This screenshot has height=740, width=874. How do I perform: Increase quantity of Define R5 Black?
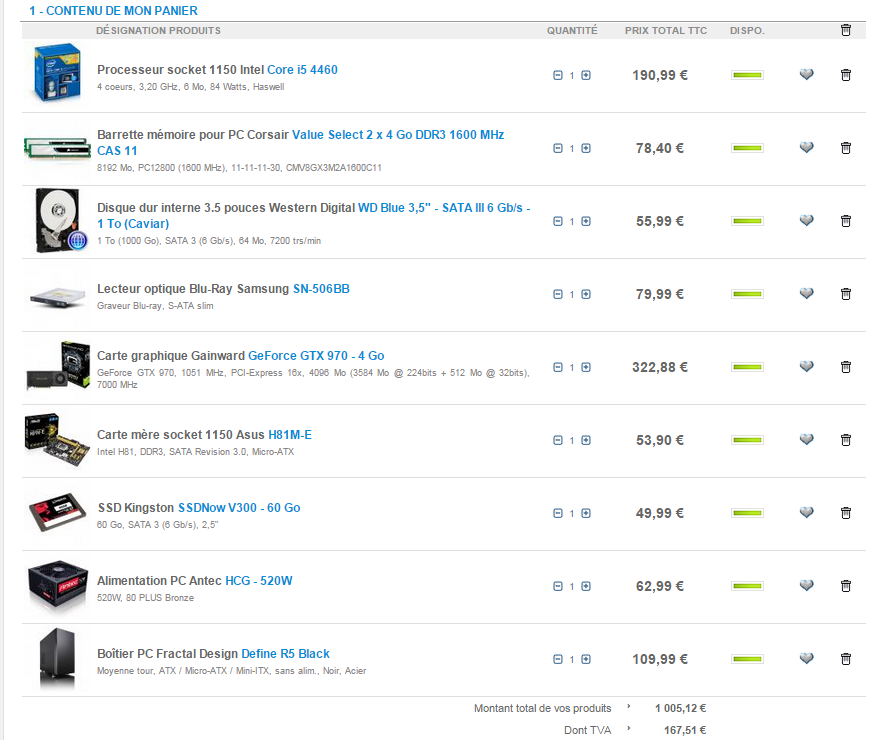586,659
